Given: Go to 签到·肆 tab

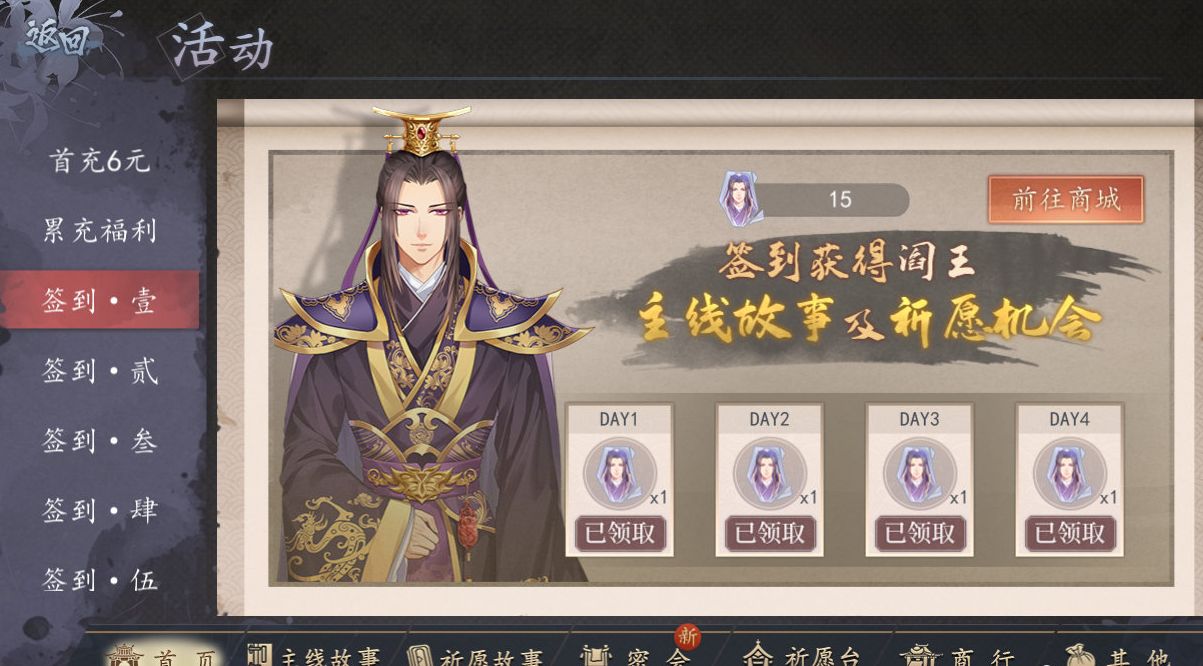Looking at the screenshot, I should (x=100, y=511).
